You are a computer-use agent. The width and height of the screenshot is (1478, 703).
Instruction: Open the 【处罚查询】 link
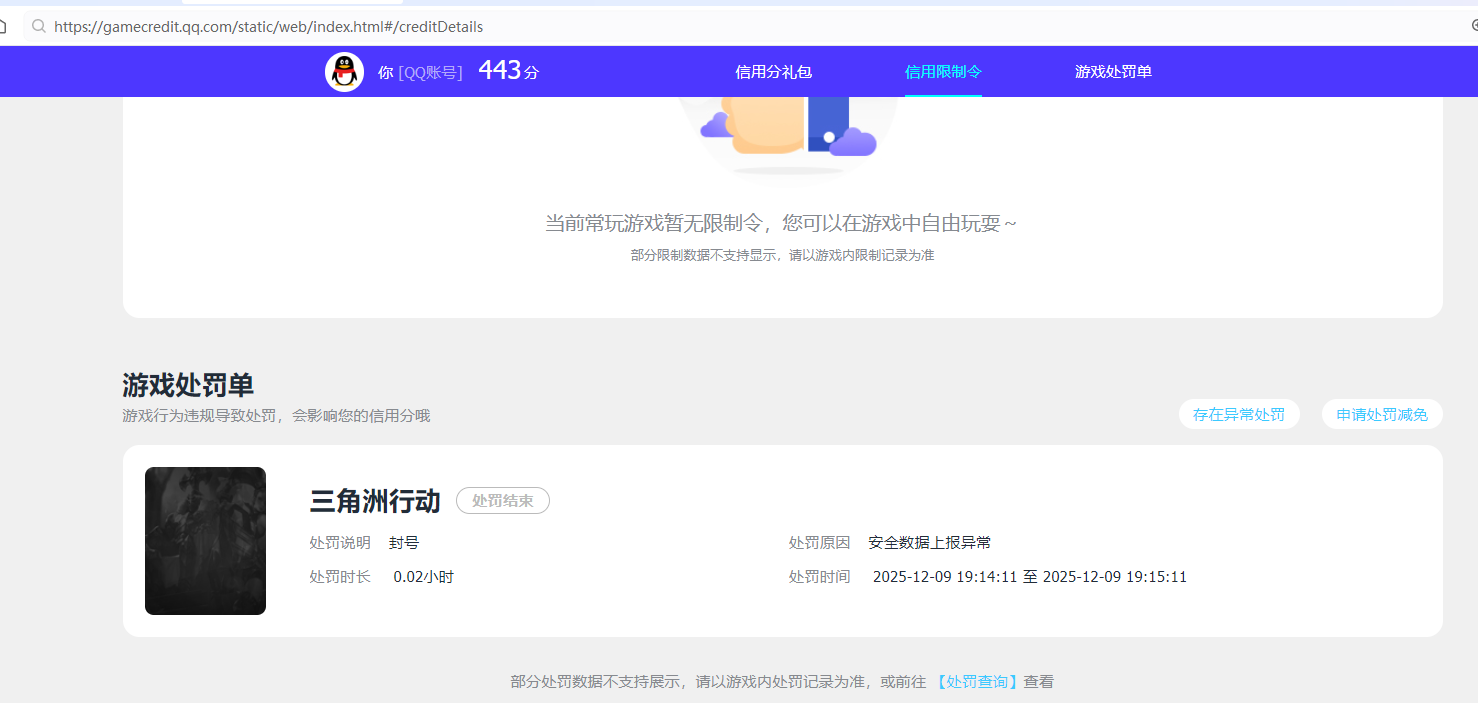point(976,681)
